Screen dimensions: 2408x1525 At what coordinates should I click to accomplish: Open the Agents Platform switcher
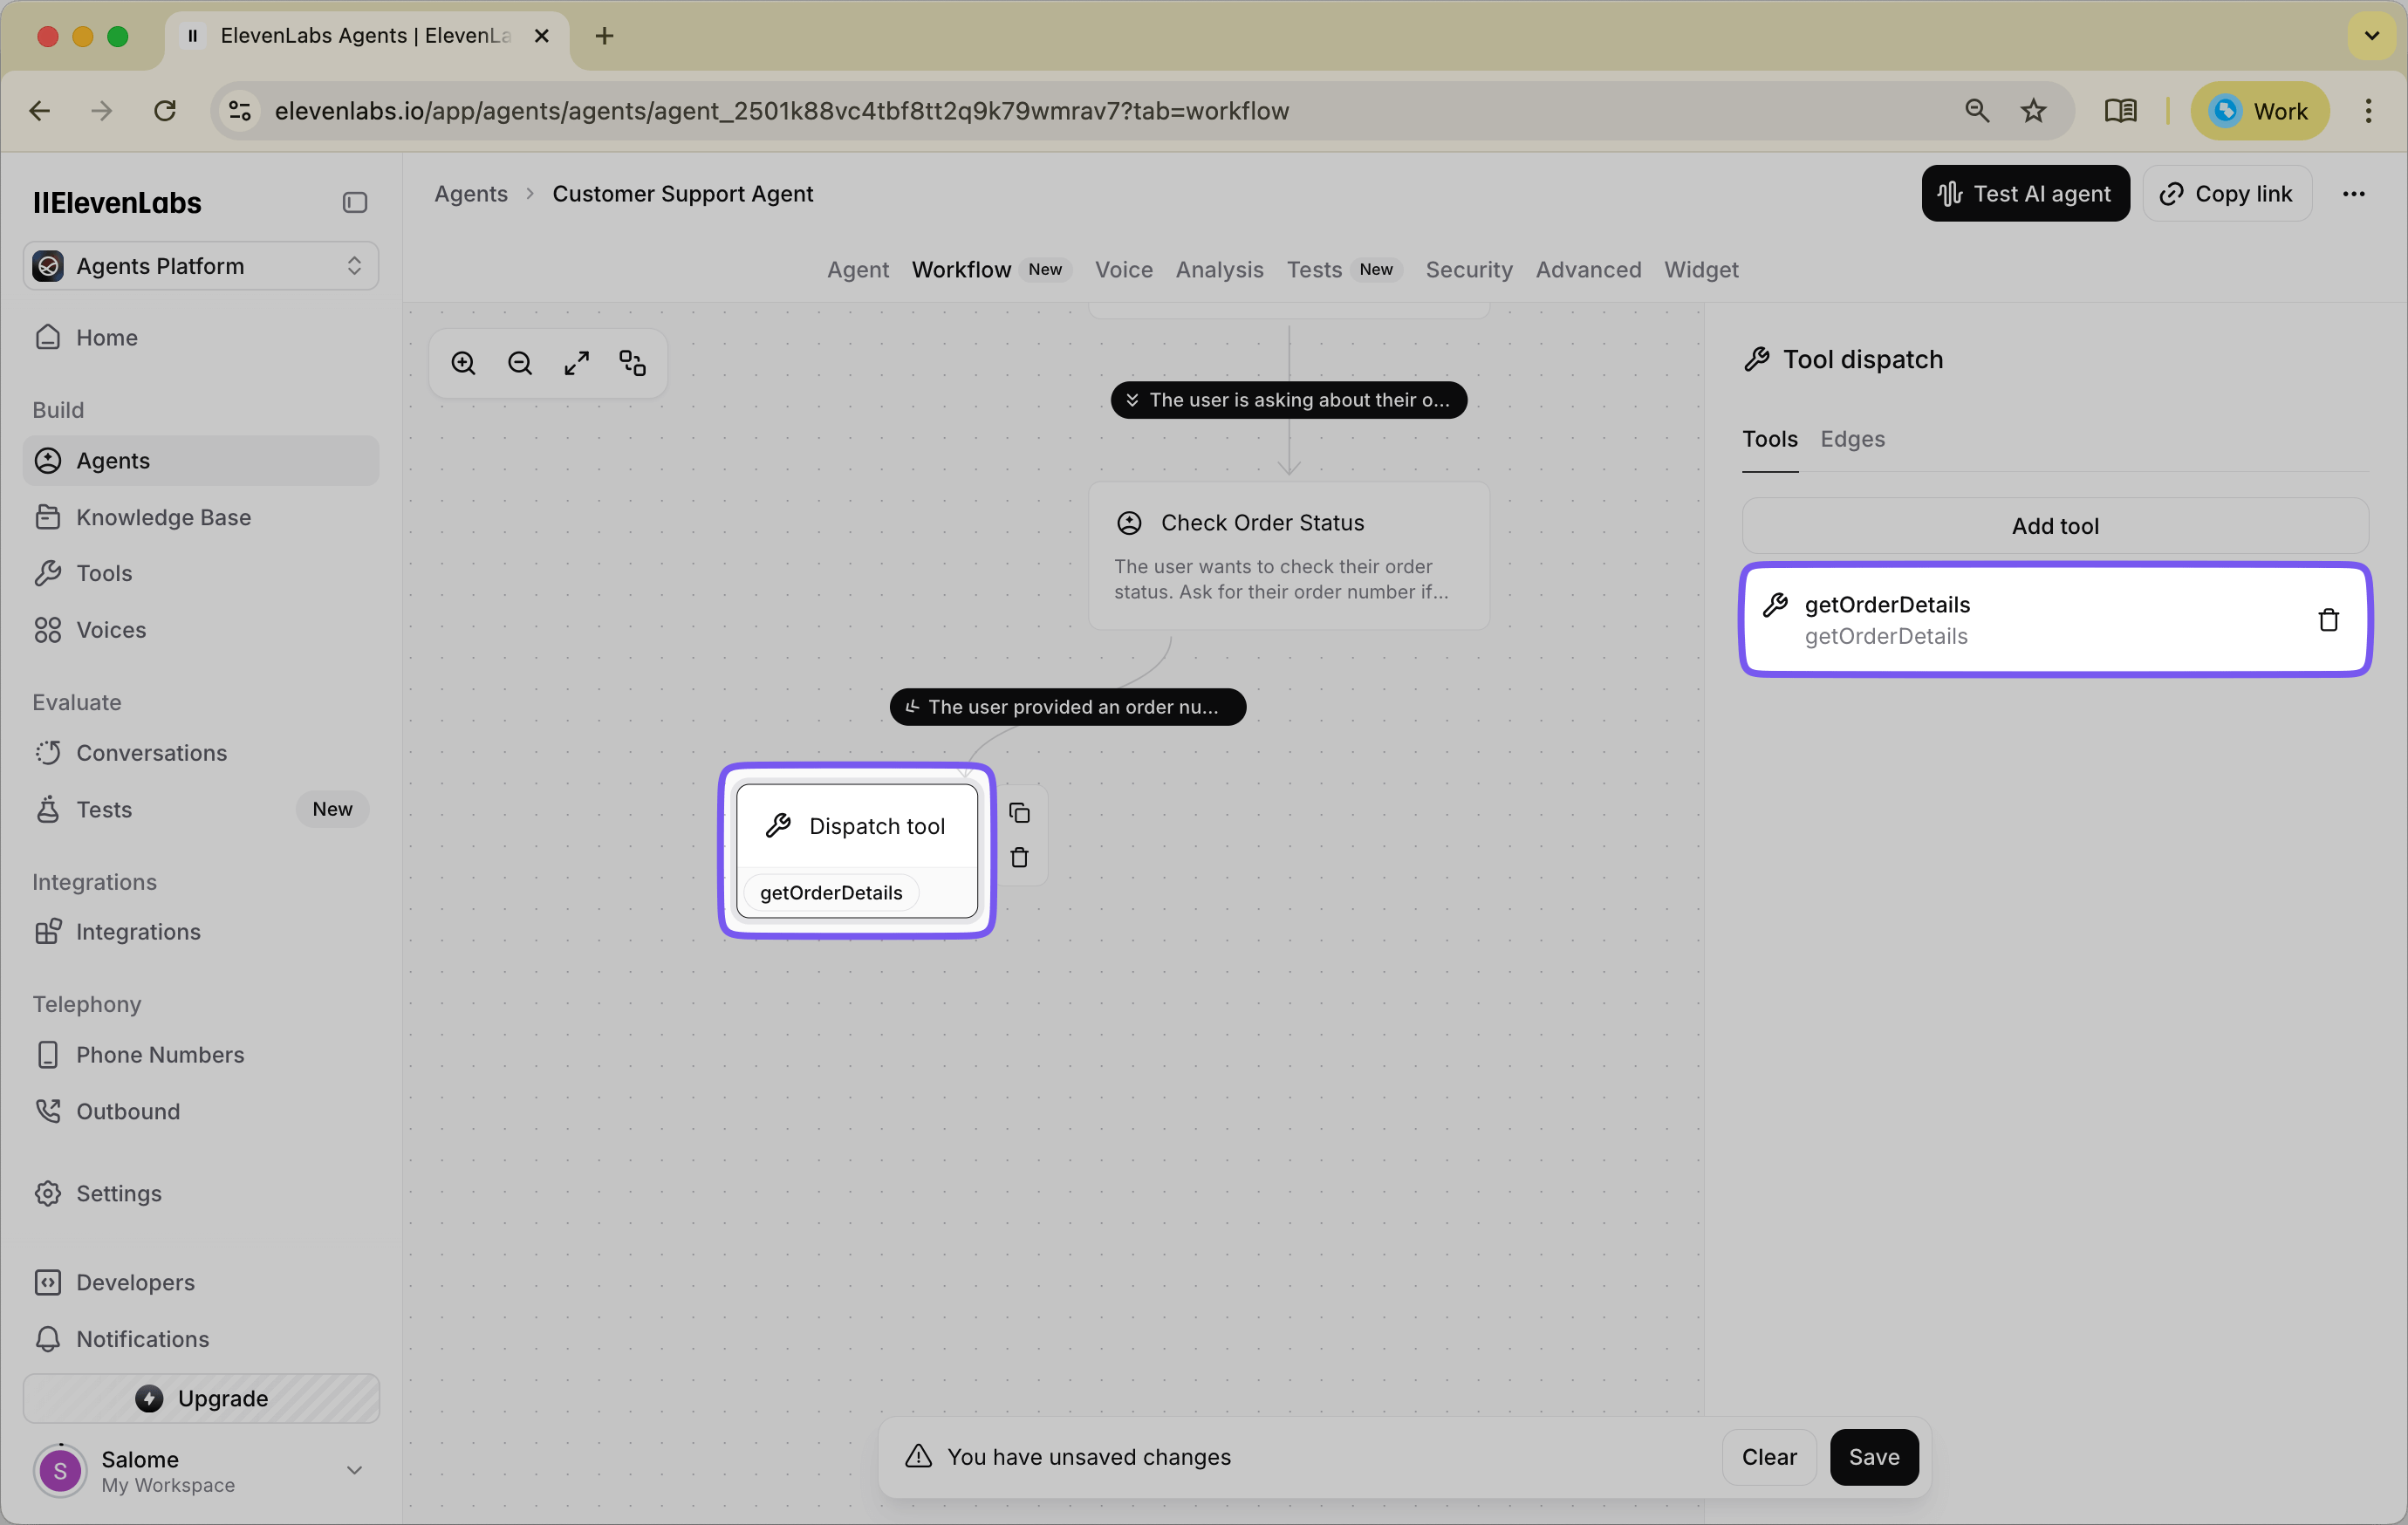200,265
